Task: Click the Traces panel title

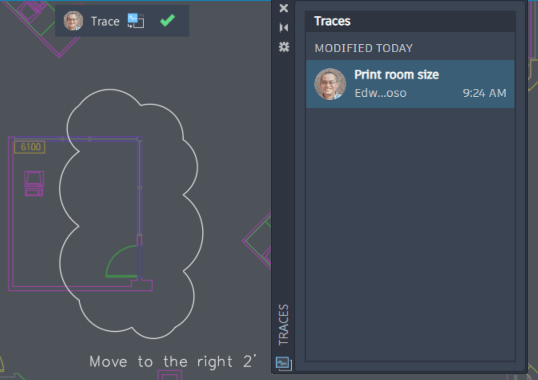Action: pos(332,21)
